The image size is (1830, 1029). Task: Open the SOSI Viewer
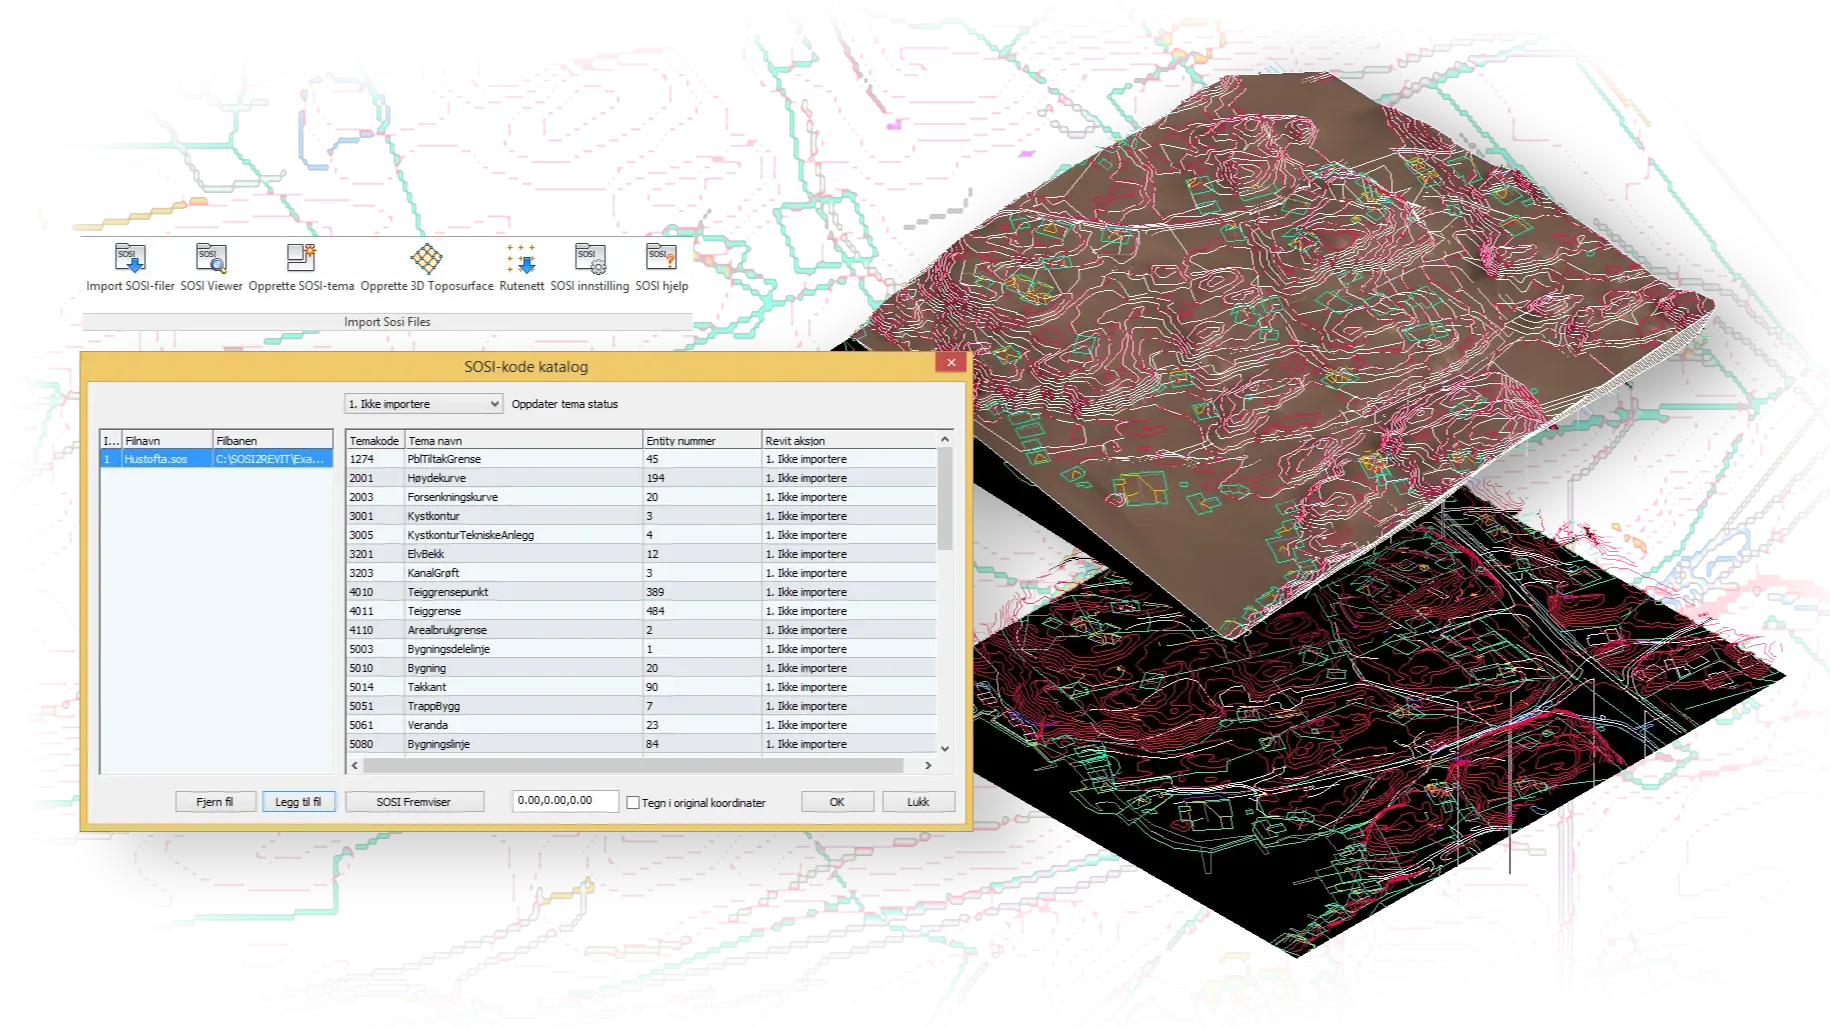[211, 265]
